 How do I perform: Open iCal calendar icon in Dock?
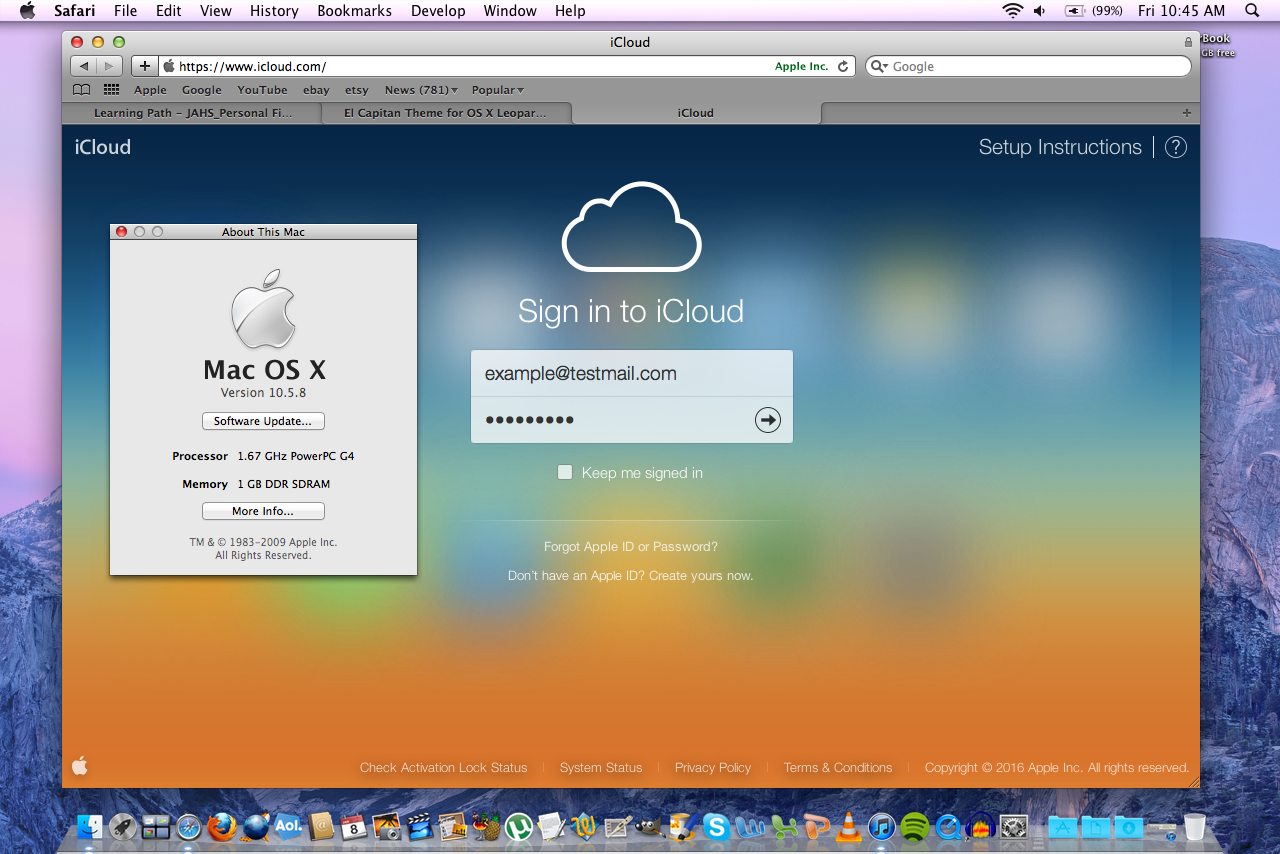tap(354, 826)
